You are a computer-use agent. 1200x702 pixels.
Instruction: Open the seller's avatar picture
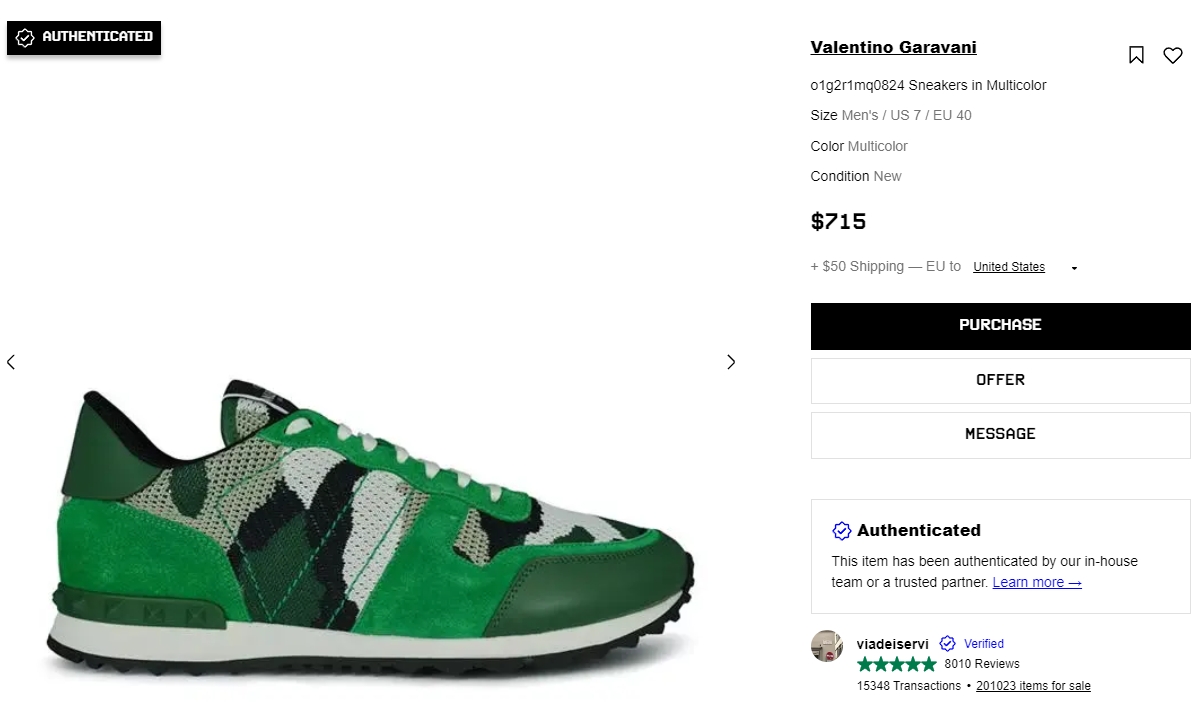[x=827, y=646]
